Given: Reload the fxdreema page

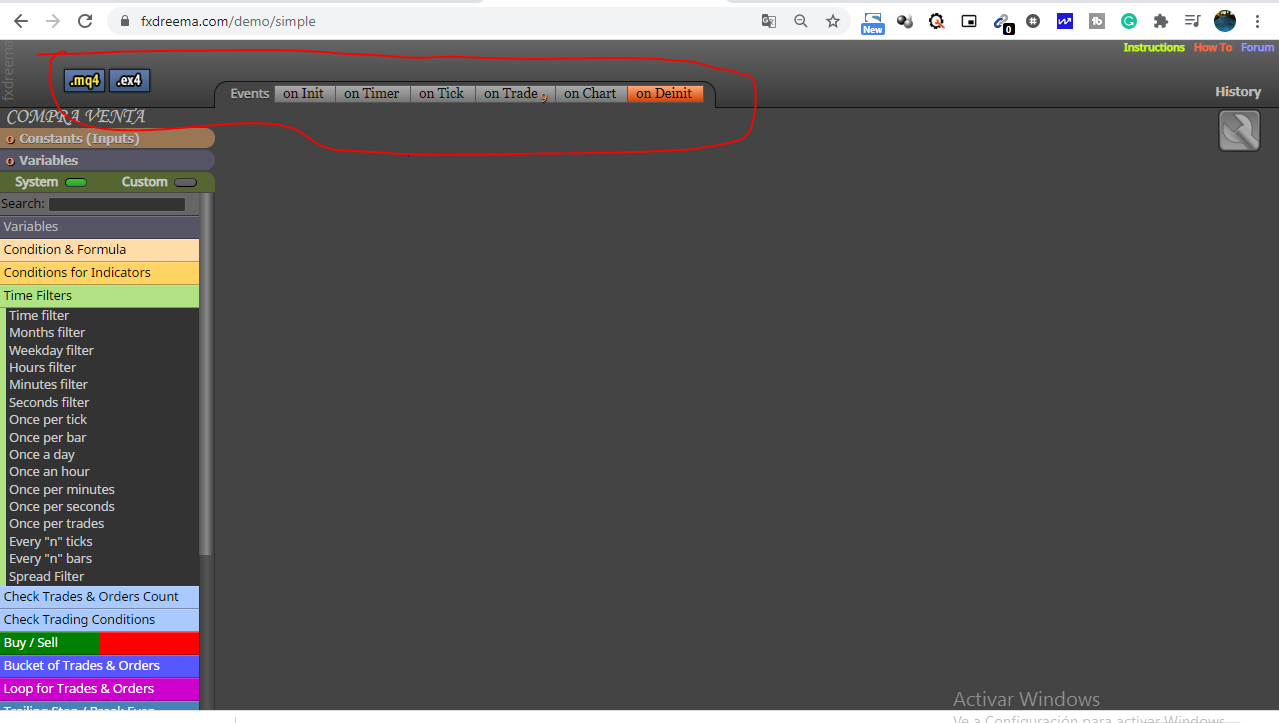Looking at the screenshot, I should [x=86, y=21].
